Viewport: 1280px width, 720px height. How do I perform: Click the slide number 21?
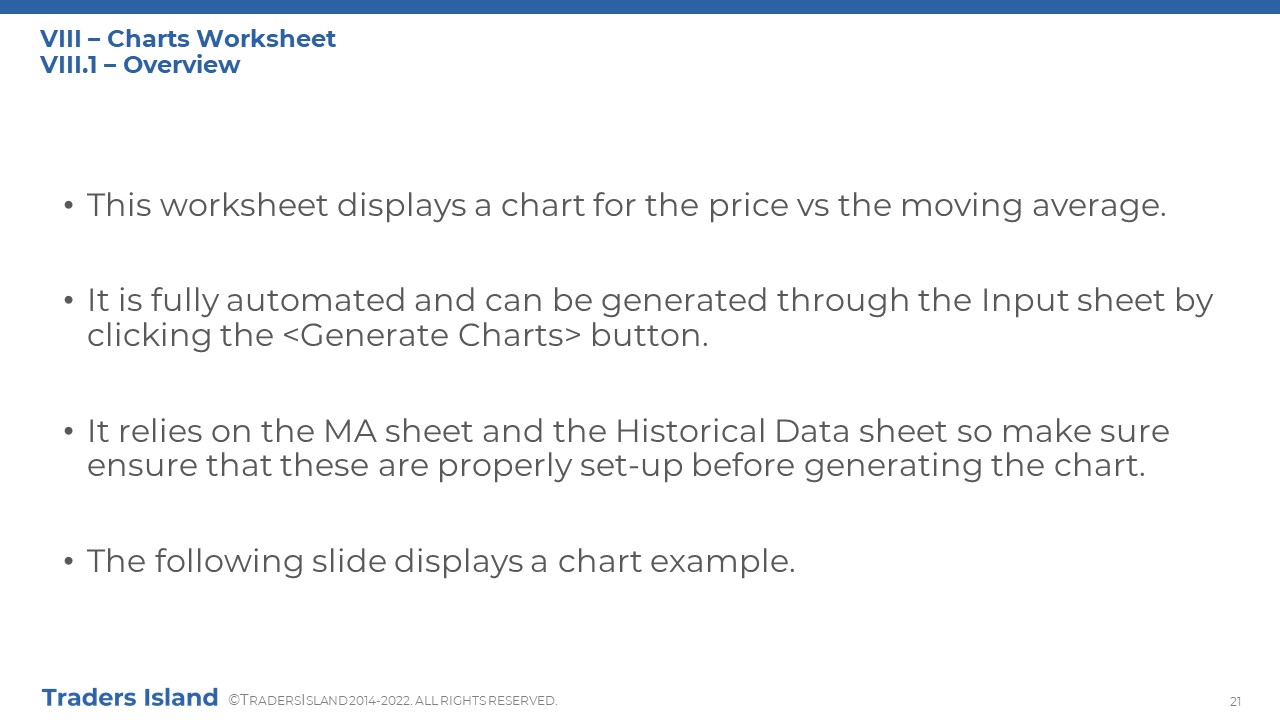tap(1236, 701)
